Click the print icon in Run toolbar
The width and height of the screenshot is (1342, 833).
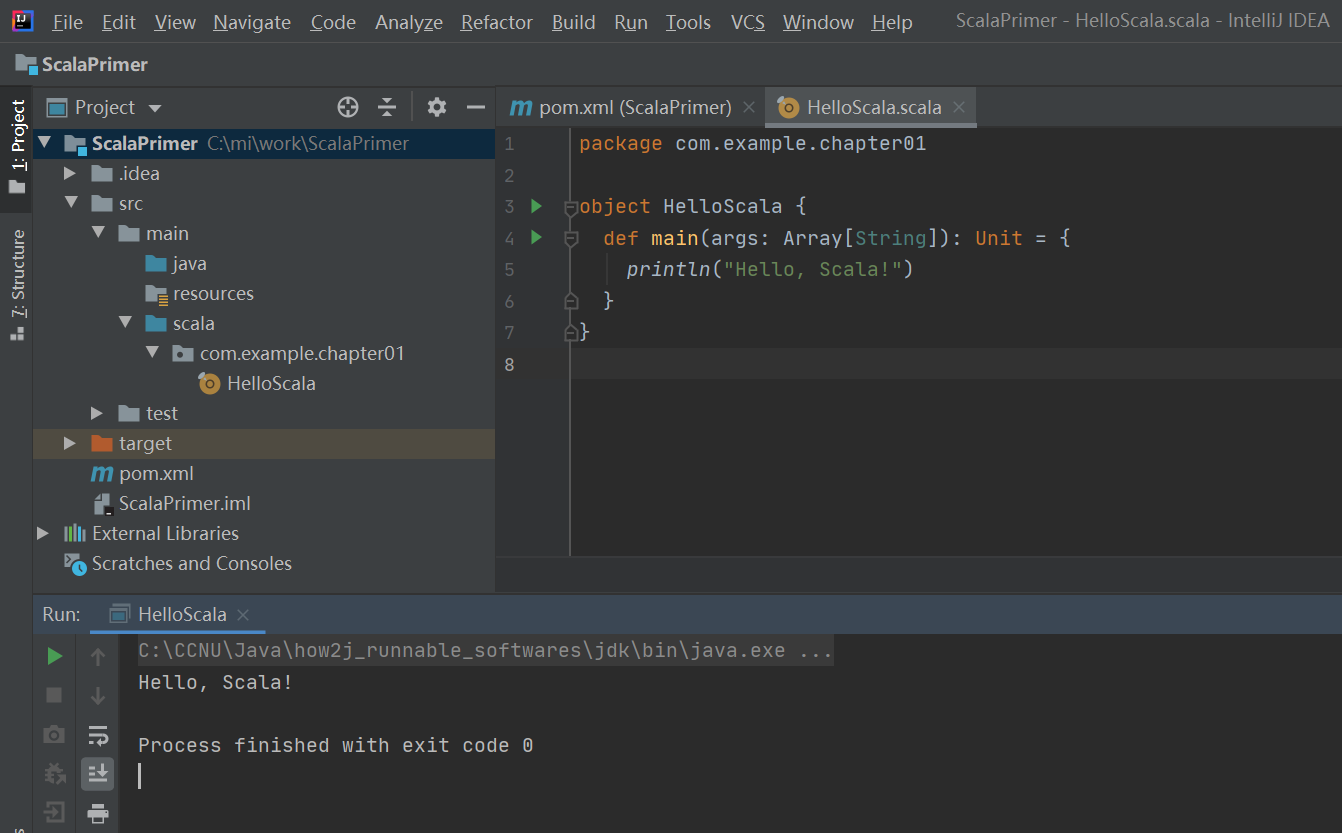(98, 813)
